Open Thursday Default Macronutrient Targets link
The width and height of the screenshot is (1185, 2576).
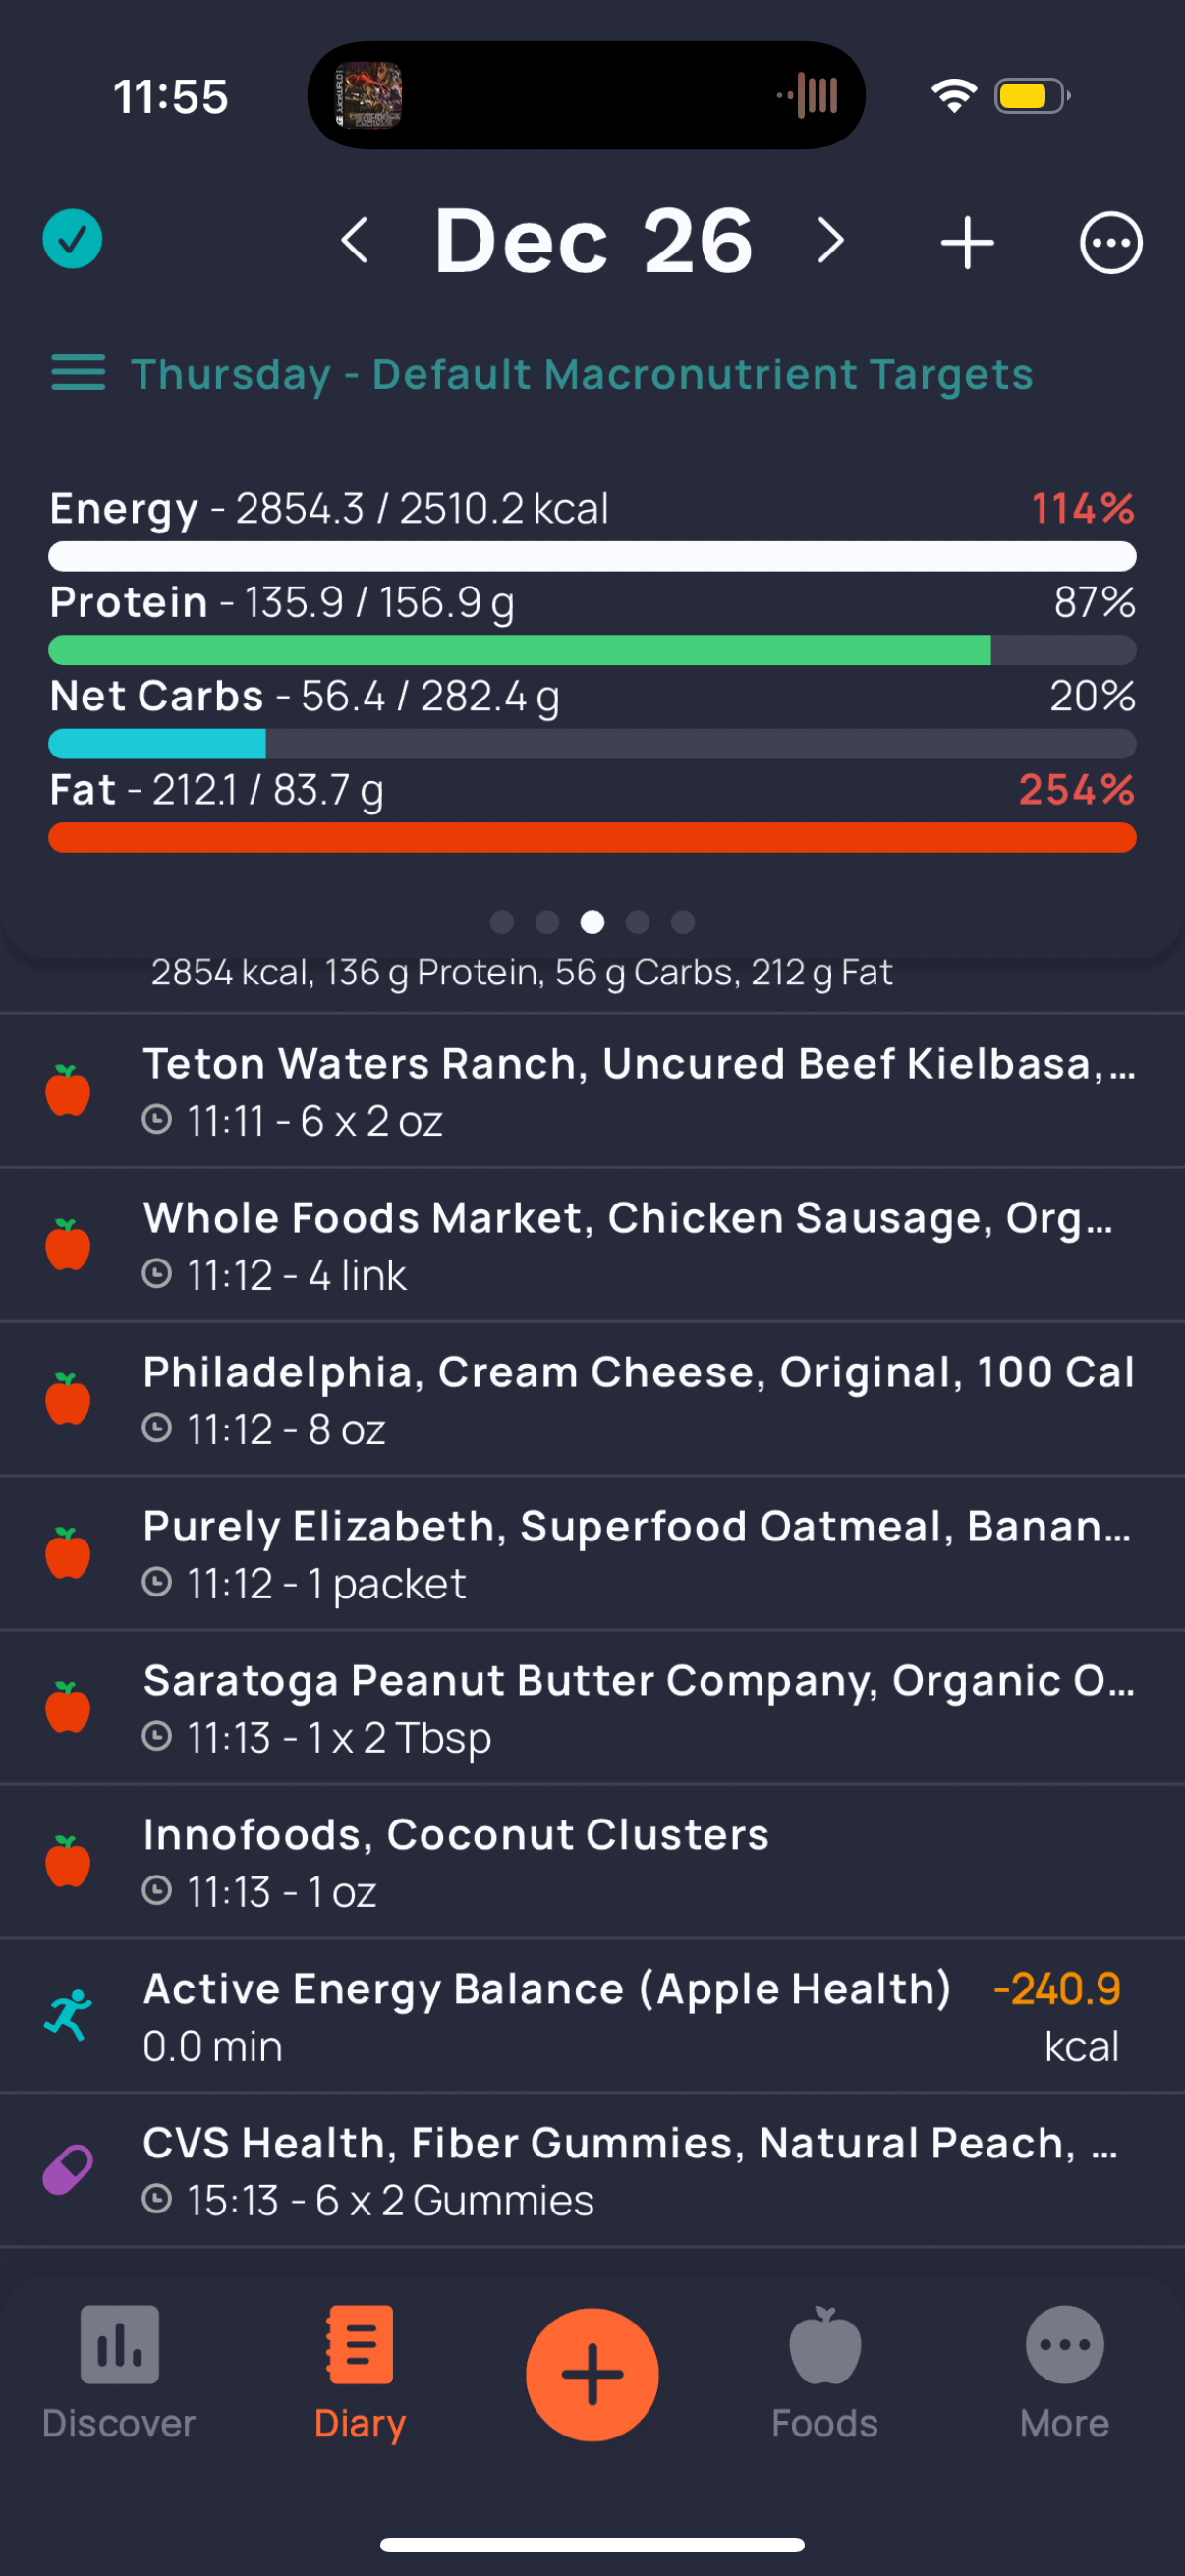tap(581, 374)
